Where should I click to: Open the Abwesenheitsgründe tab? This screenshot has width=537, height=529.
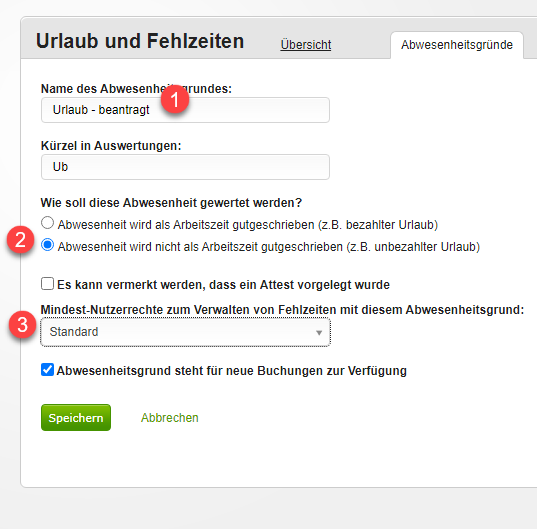pyautogui.click(x=457, y=45)
